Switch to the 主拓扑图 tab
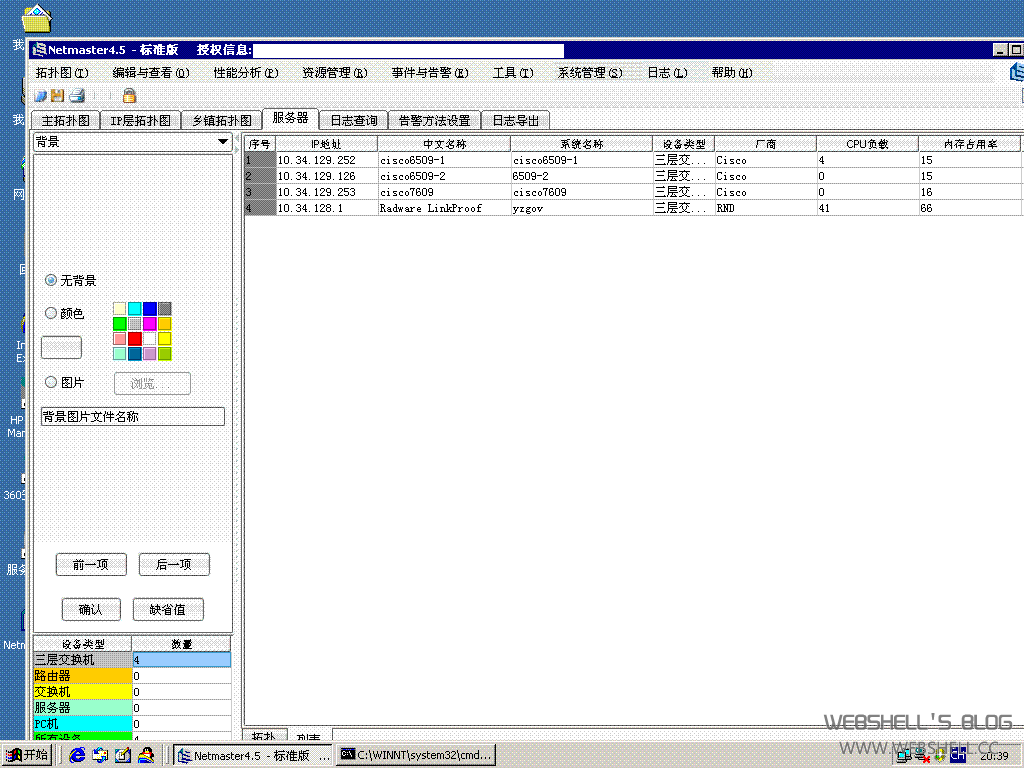The height and width of the screenshot is (768, 1024). (65, 120)
